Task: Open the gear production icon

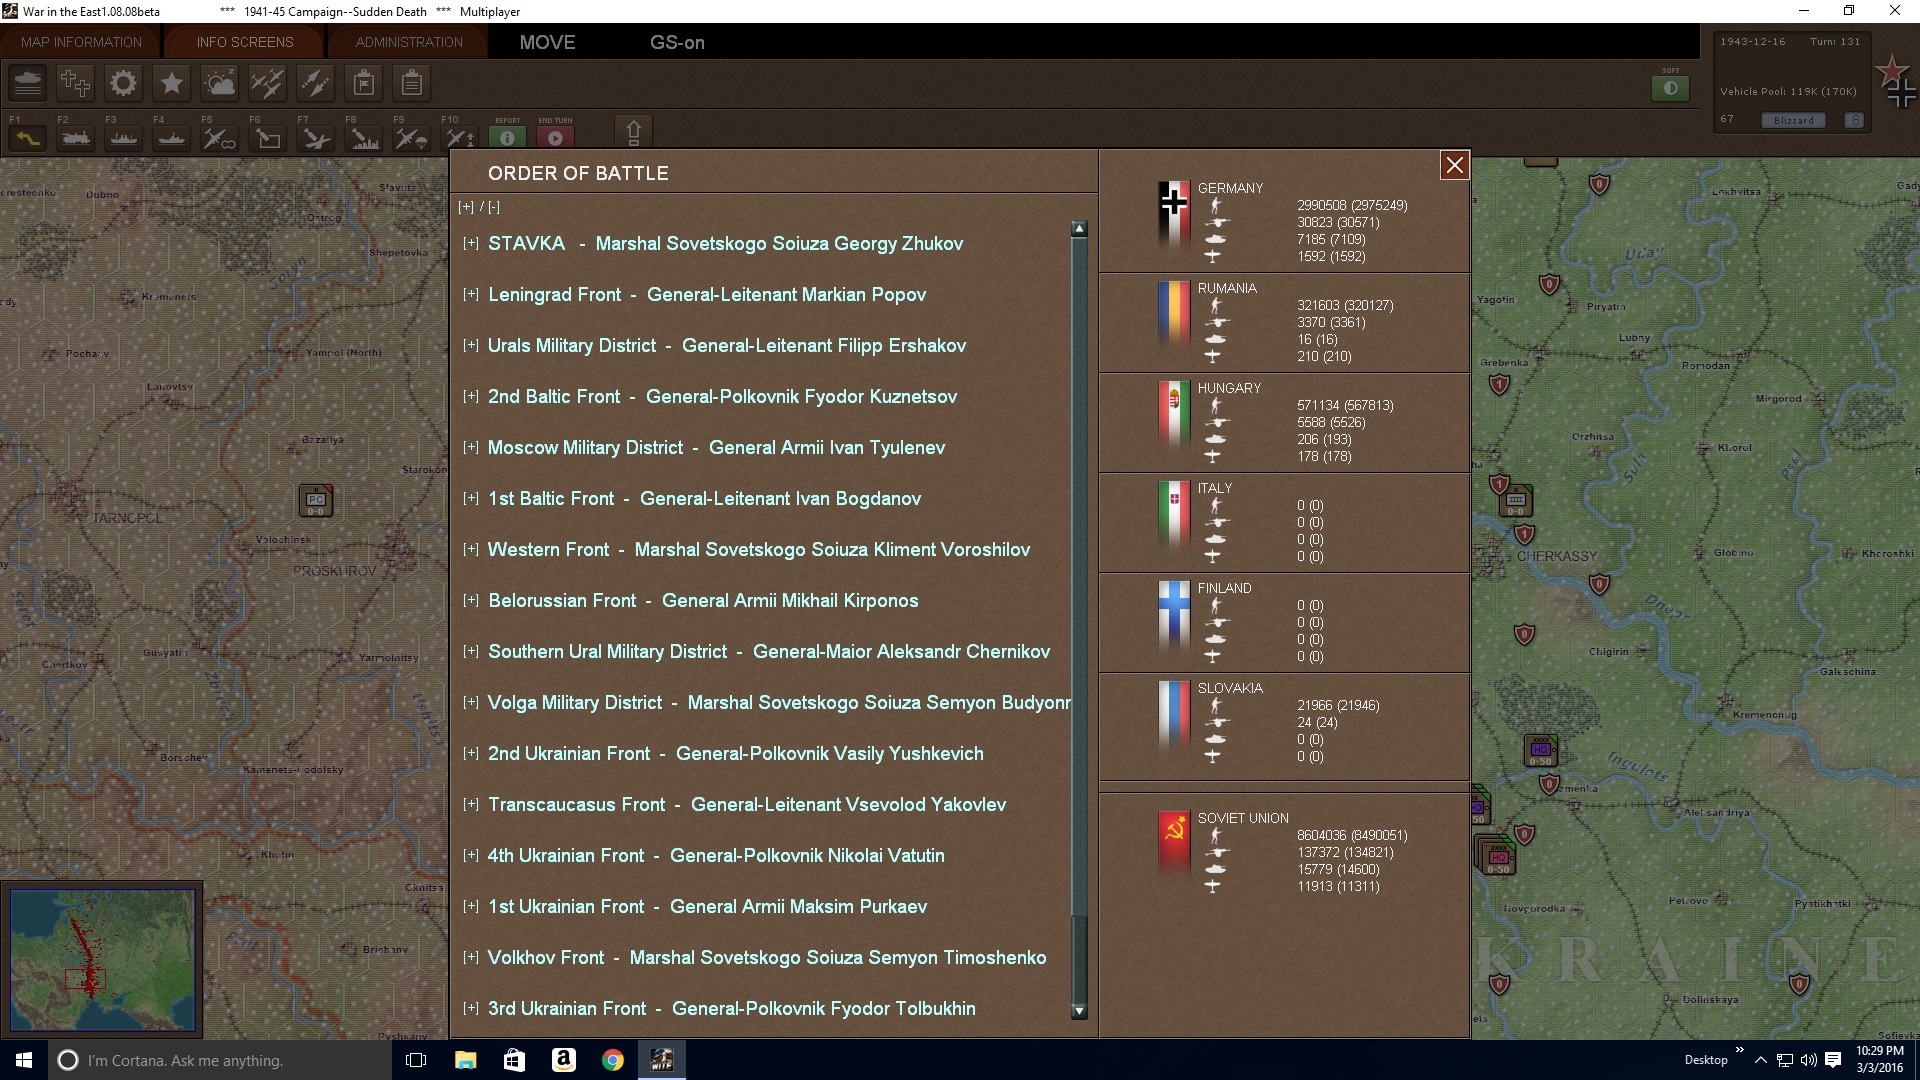Action: (x=124, y=83)
